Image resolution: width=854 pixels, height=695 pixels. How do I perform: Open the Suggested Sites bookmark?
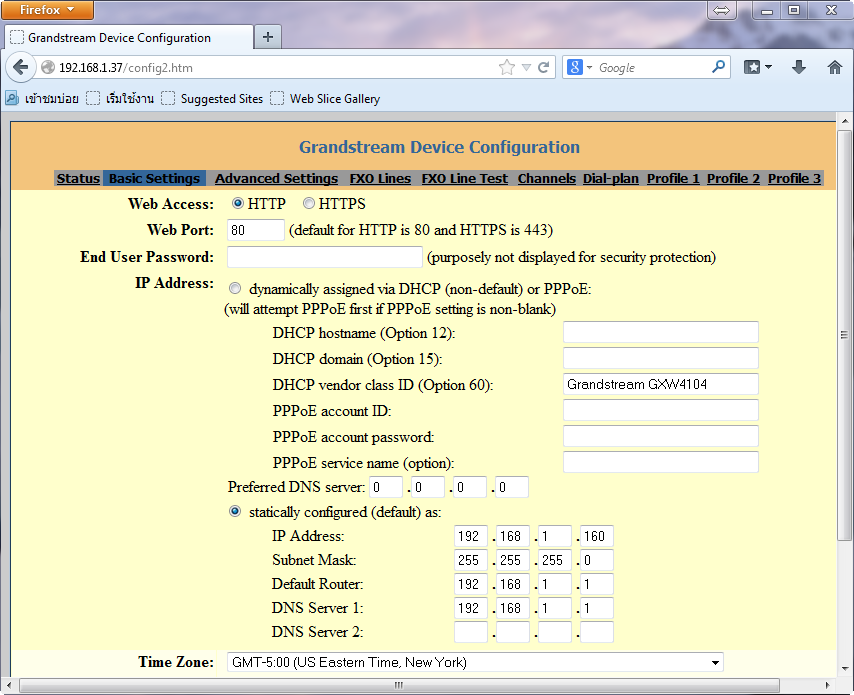pyautogui.click(x=212, y=99)
